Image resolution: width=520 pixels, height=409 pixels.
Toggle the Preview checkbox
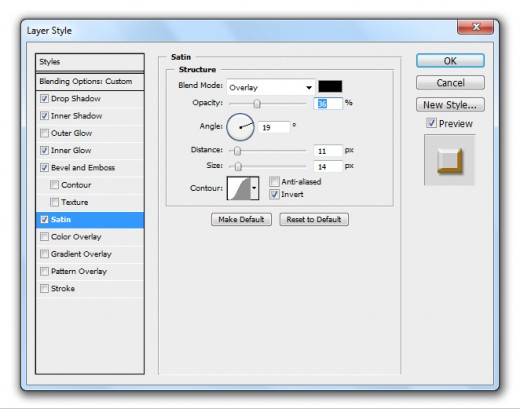[x=431, y=123]
